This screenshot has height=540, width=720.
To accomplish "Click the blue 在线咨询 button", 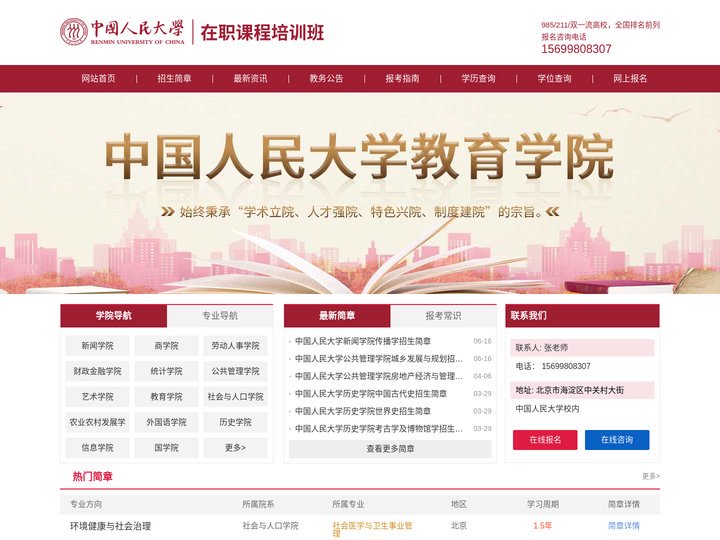I will coord(617,440).
